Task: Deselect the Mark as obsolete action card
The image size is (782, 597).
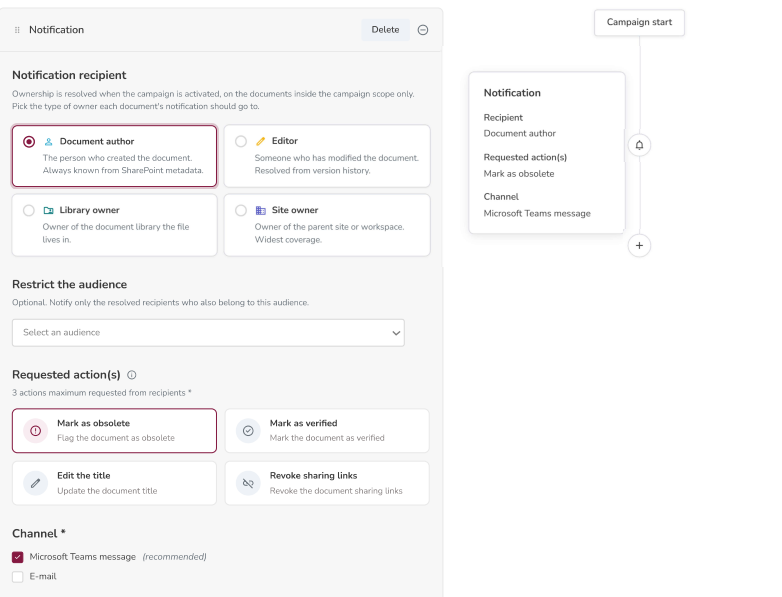Action: click(114, 431)
